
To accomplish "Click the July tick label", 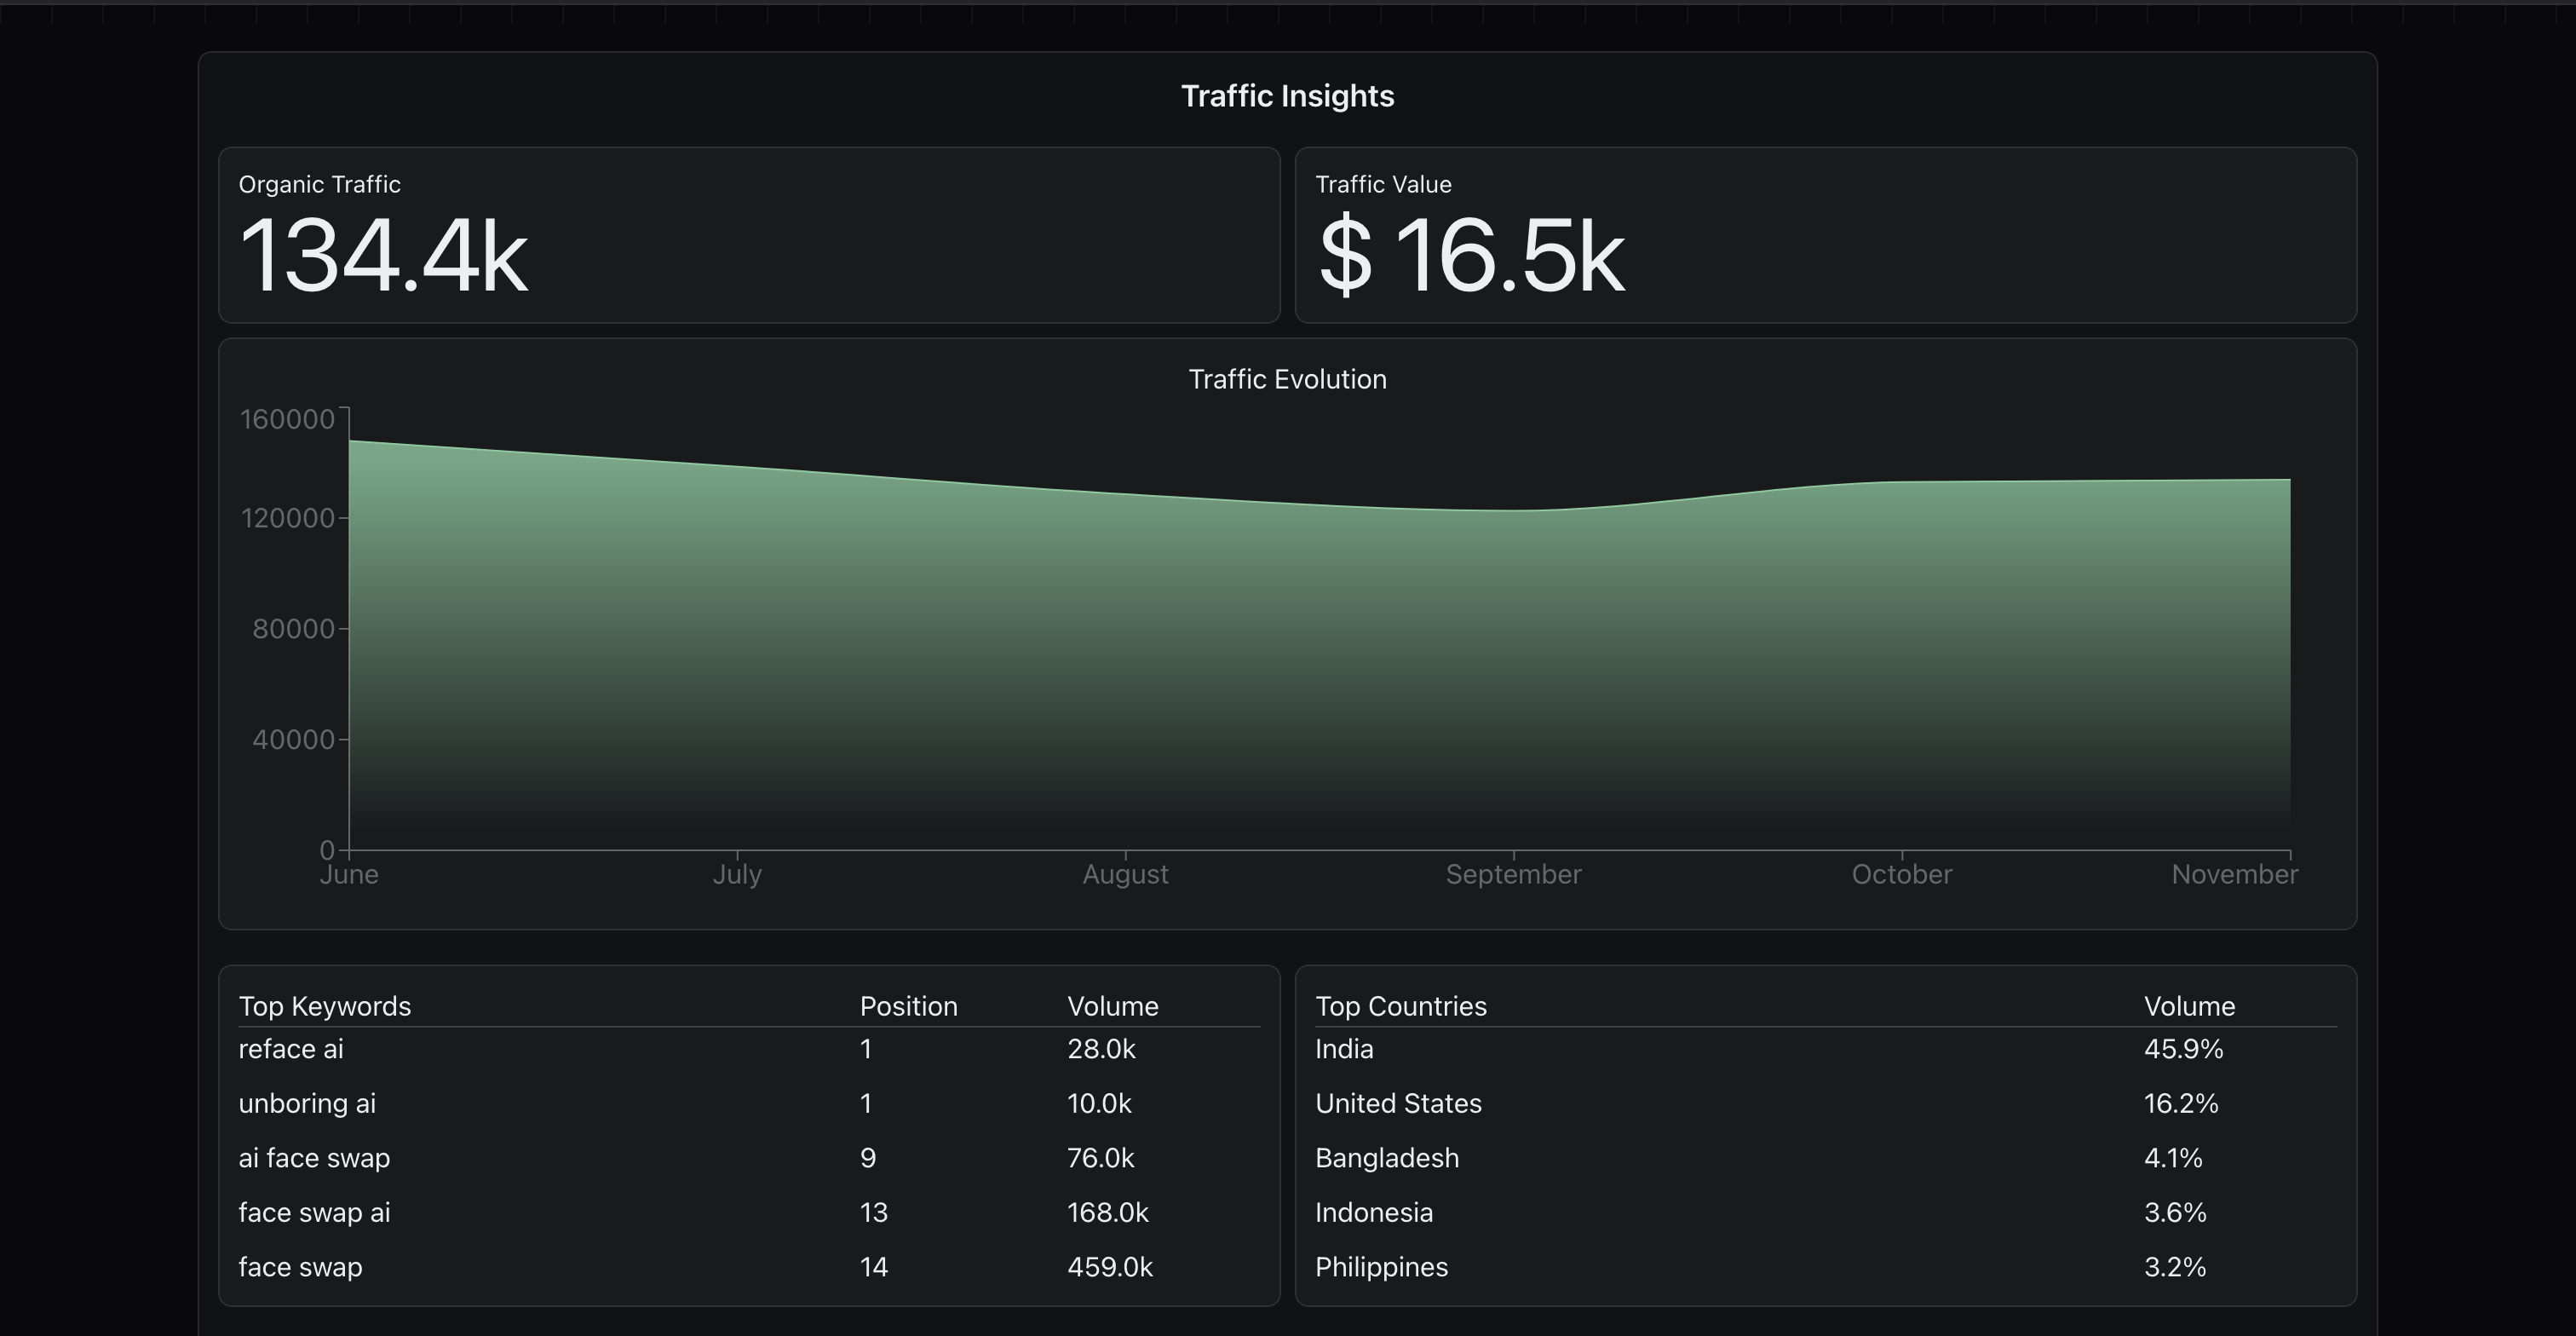I will [737, 874].
